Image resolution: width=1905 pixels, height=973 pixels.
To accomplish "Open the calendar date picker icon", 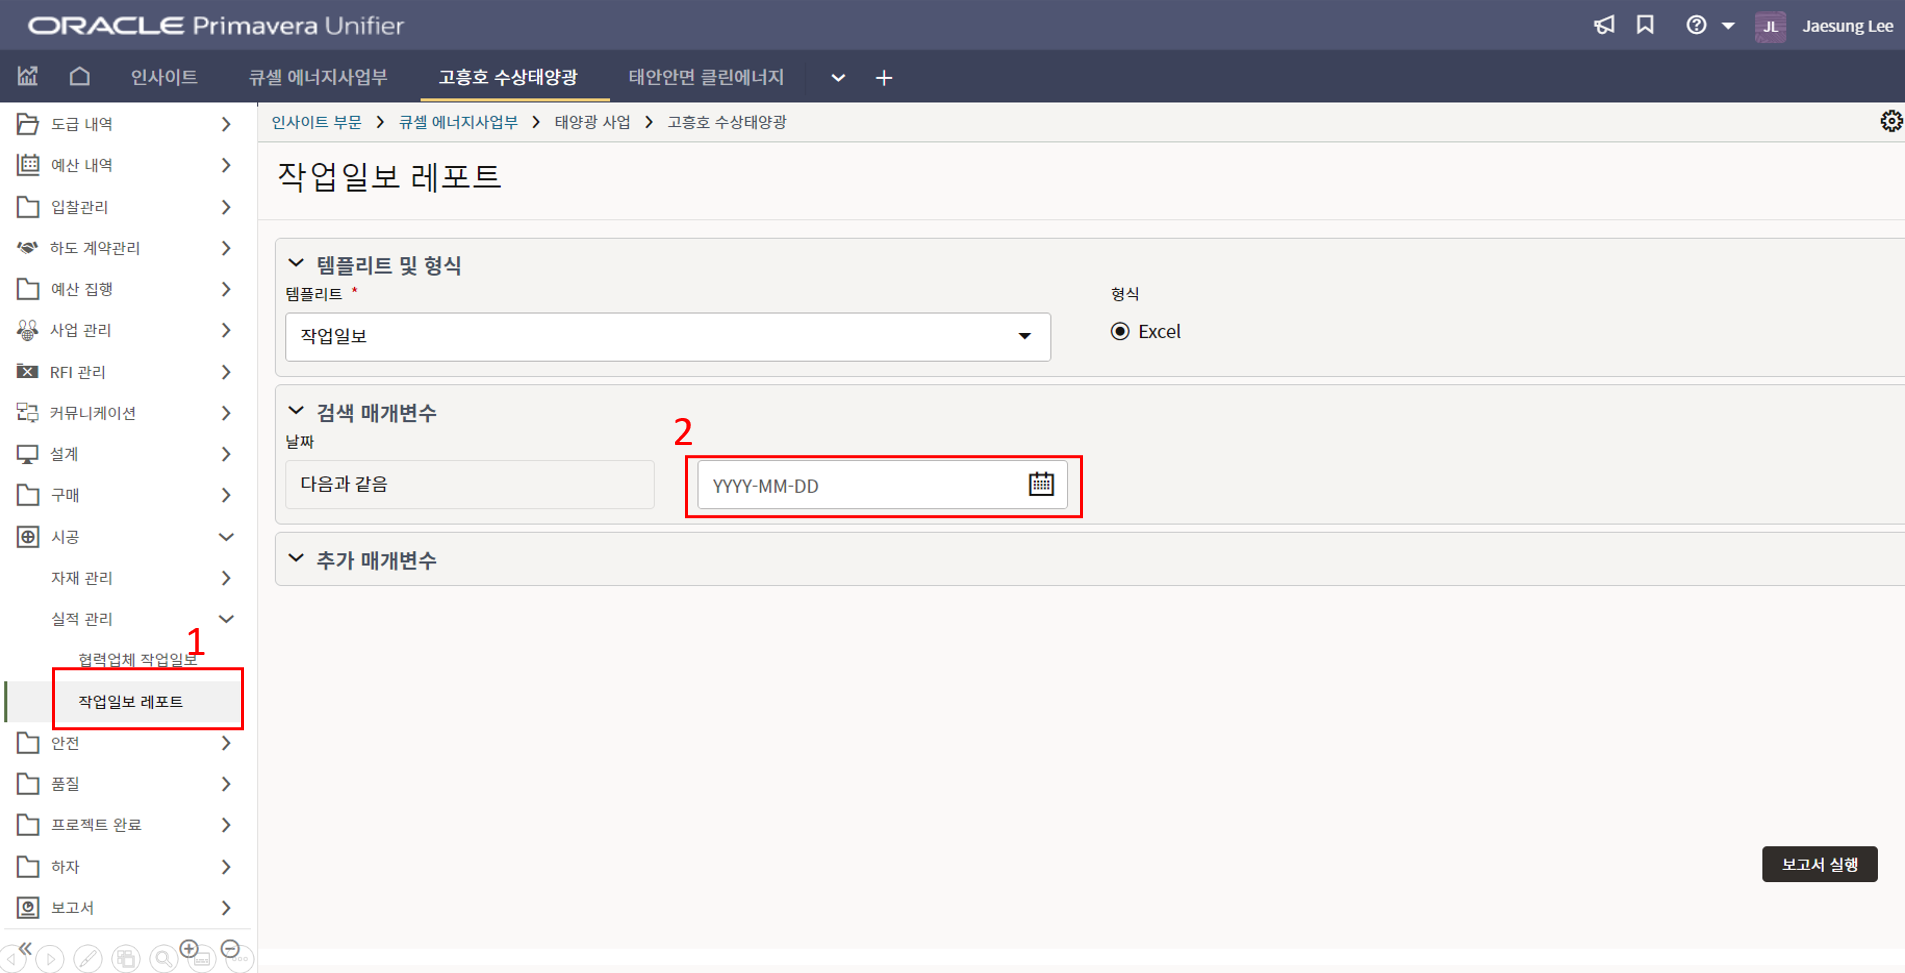I will 1041,485.
